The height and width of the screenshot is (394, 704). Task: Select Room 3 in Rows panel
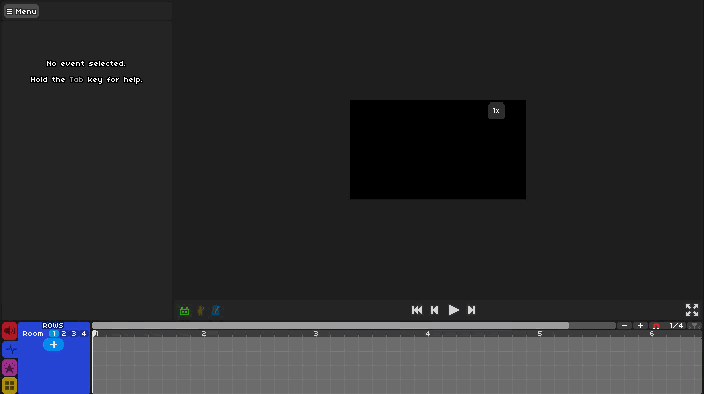[x=74, y=333]
